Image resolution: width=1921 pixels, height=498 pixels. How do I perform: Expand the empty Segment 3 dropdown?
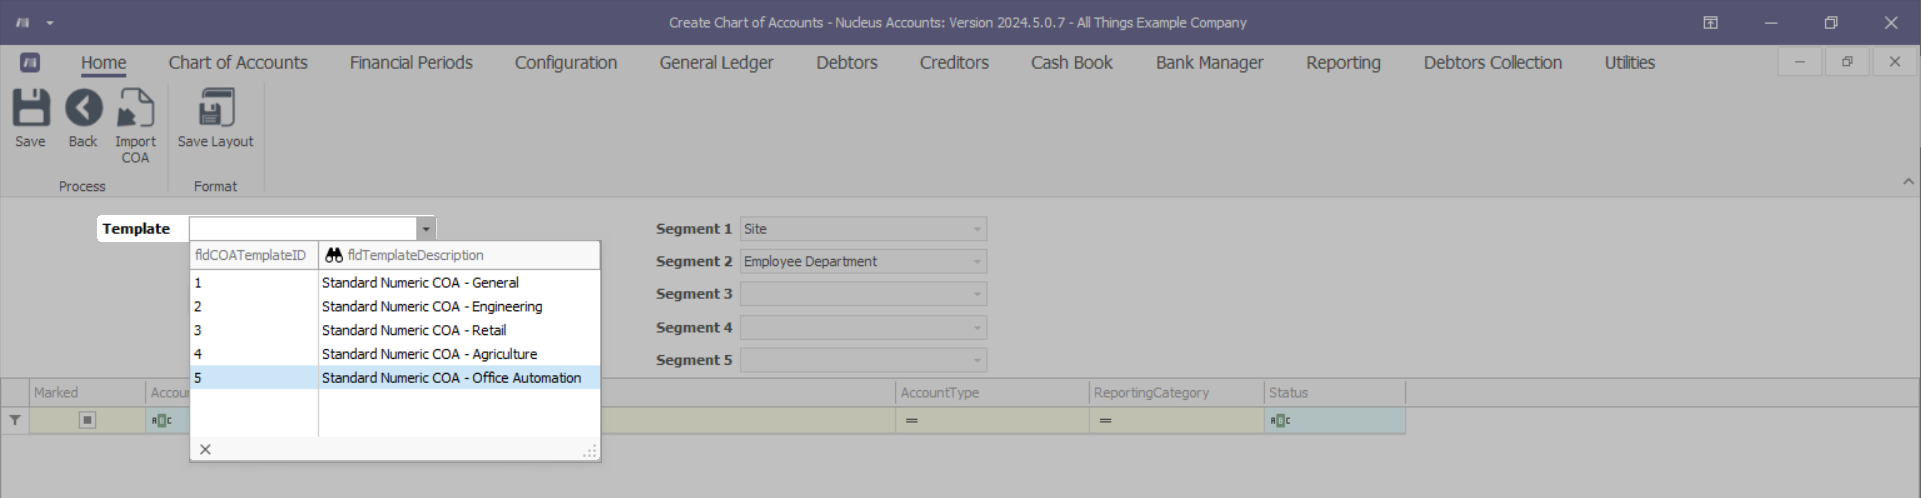(977, 294)
